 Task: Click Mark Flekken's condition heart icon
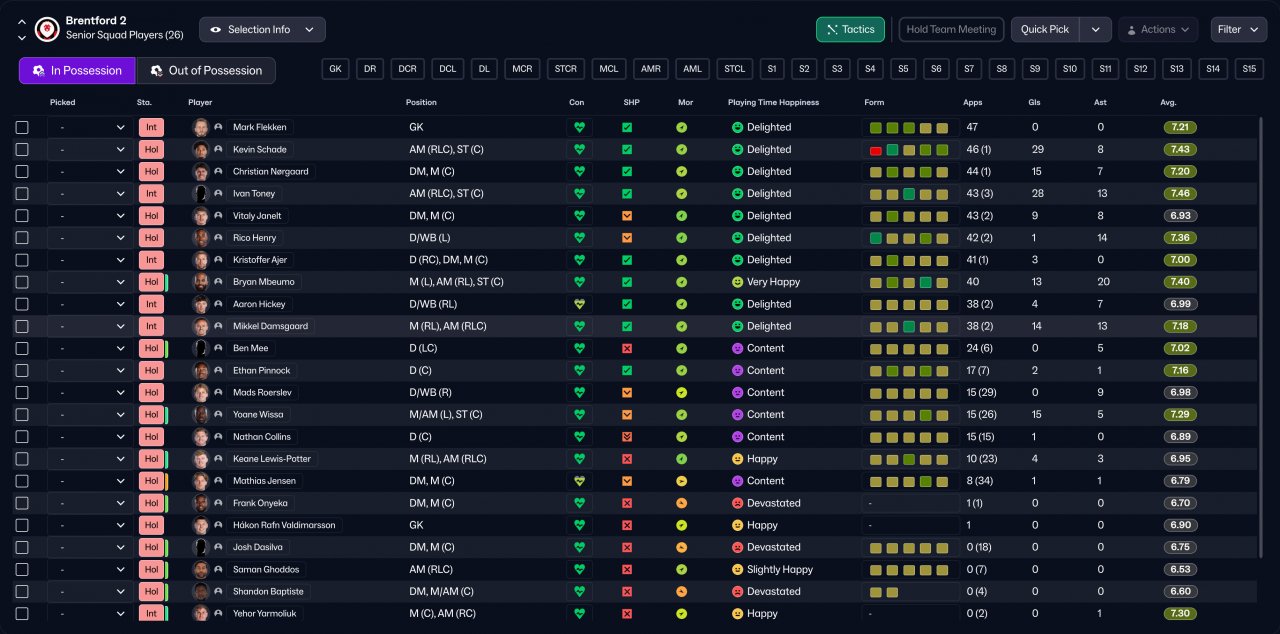578,128
